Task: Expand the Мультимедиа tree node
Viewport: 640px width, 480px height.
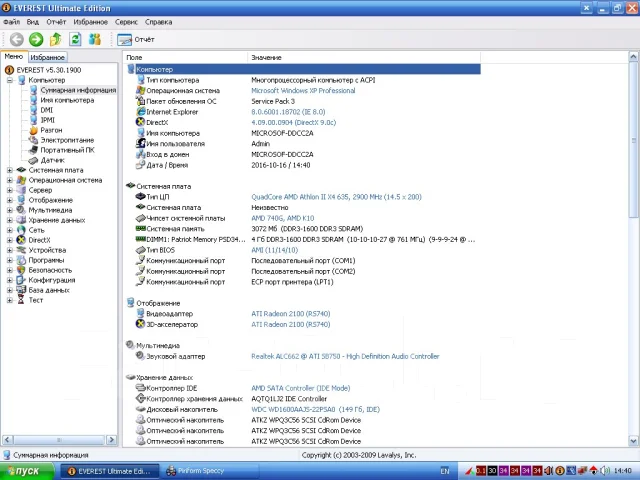Action: coord(10,210)
